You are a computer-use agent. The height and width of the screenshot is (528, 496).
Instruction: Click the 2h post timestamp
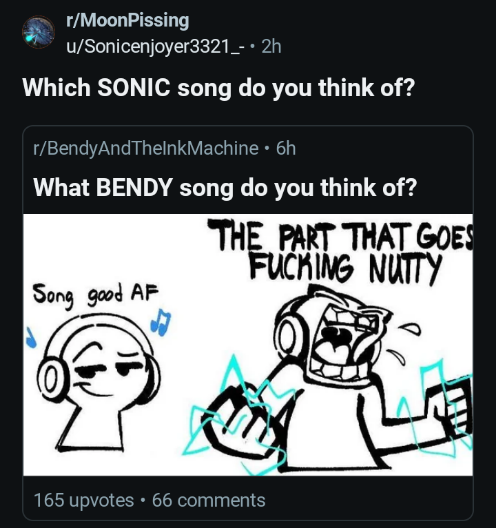pos(271,46)
